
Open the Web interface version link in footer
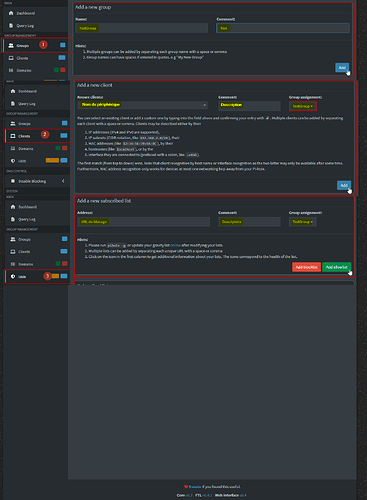coord(243,495)
